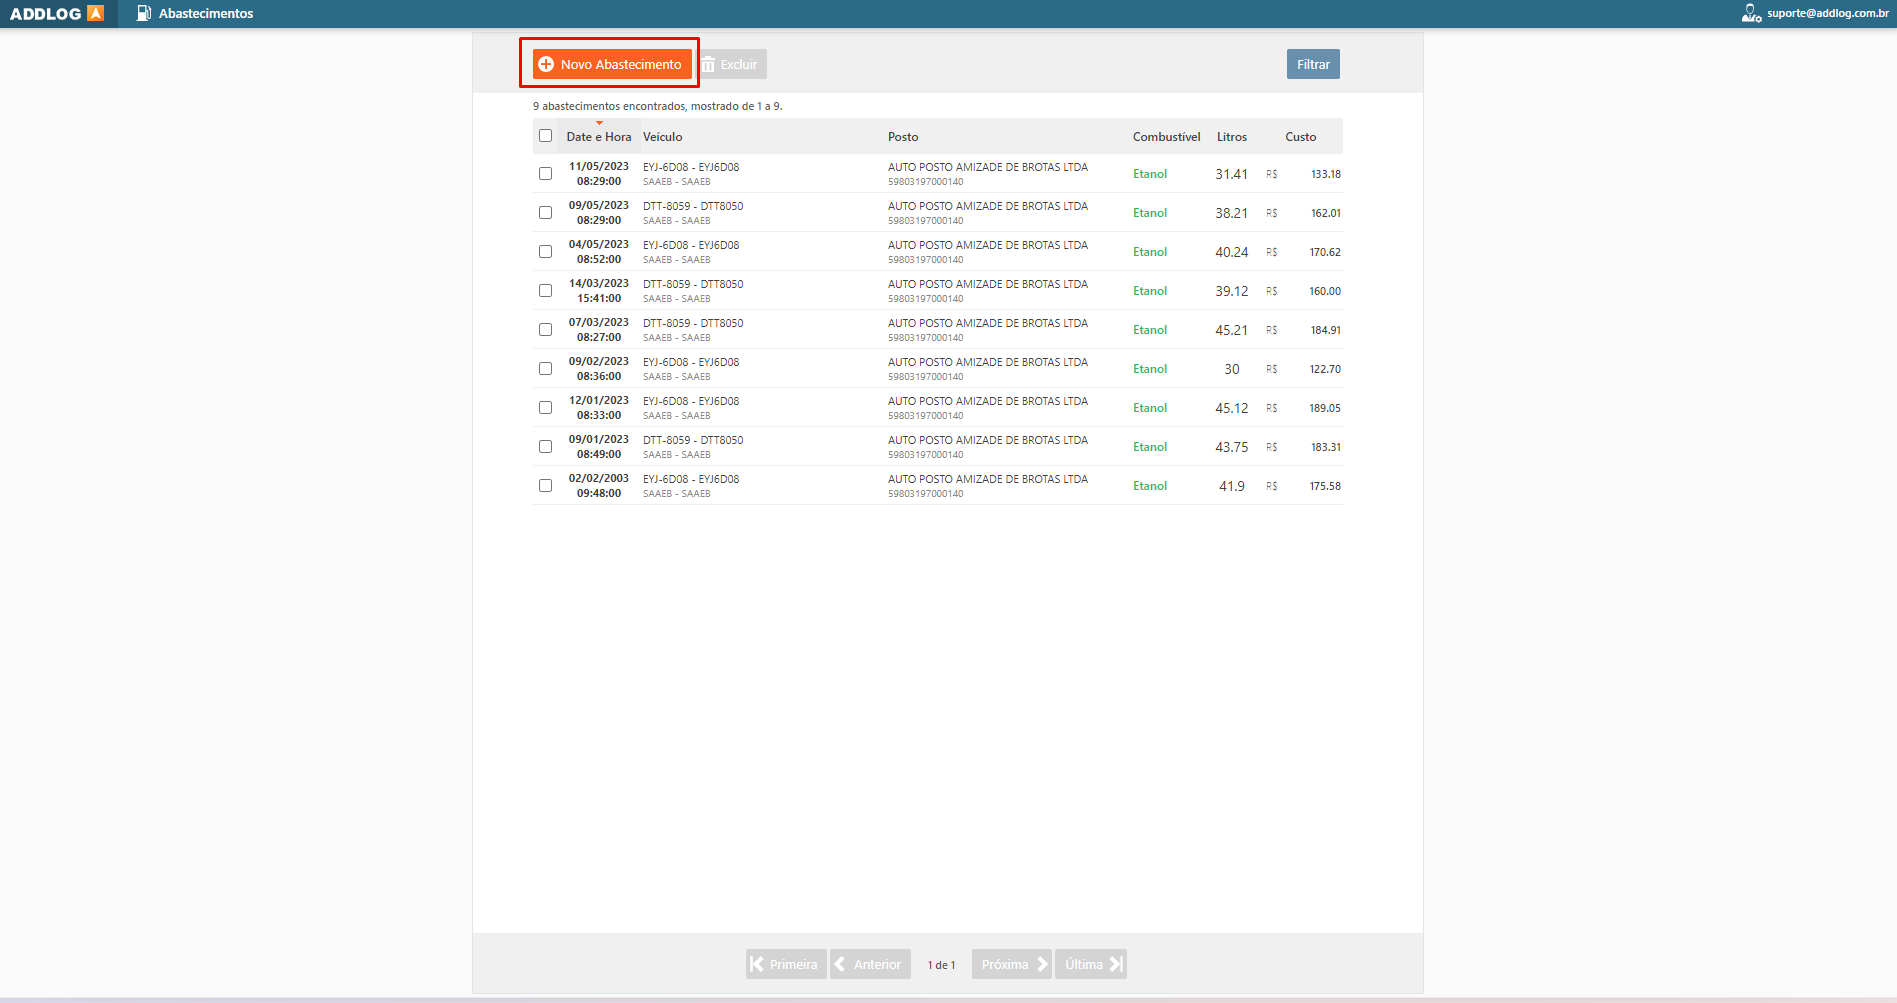Click the plus icon on Novo Abastecimento
This screenshot has height=1003, width=1897.
pos(546,64)
